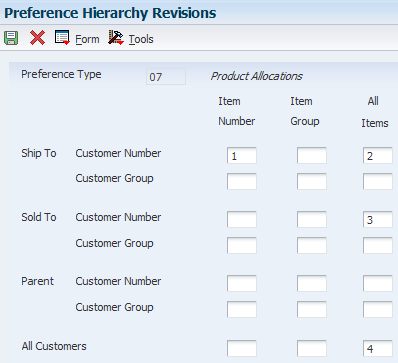
Task: Select Sold To Customer Number All Items field
Action: (x=378, y=219)
